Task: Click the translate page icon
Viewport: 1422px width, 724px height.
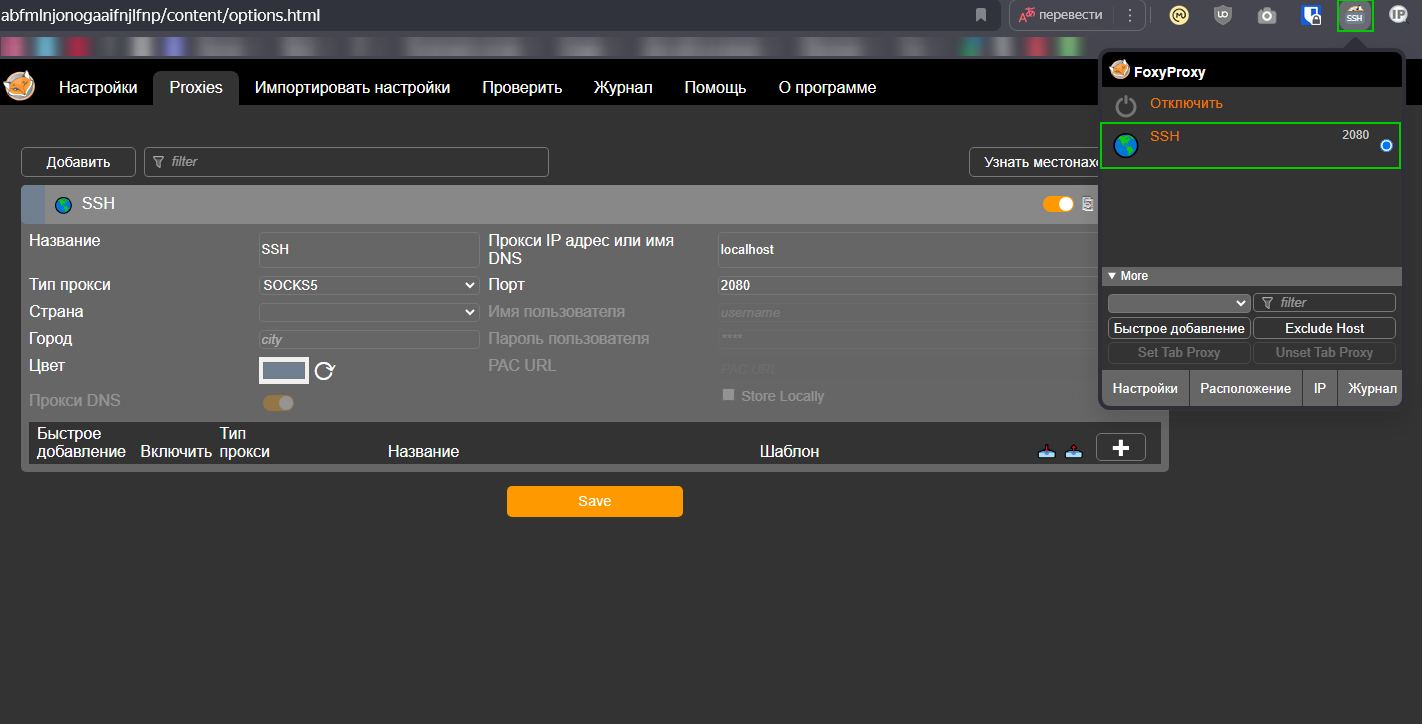Action: tap(1026, 15)
